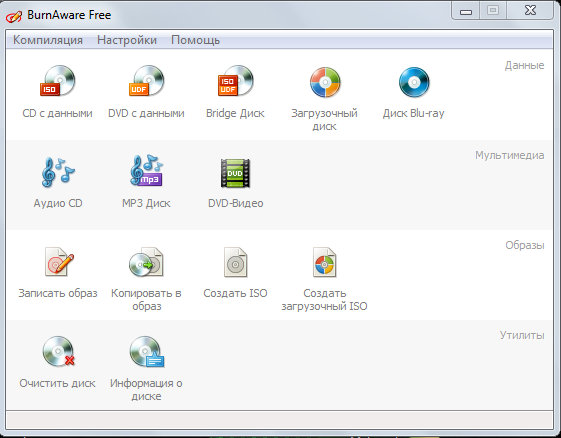The width and height of the screenshot is (561, 438).
Task: Select the DVD с данными UDF icon
Action: coord(146,81)
